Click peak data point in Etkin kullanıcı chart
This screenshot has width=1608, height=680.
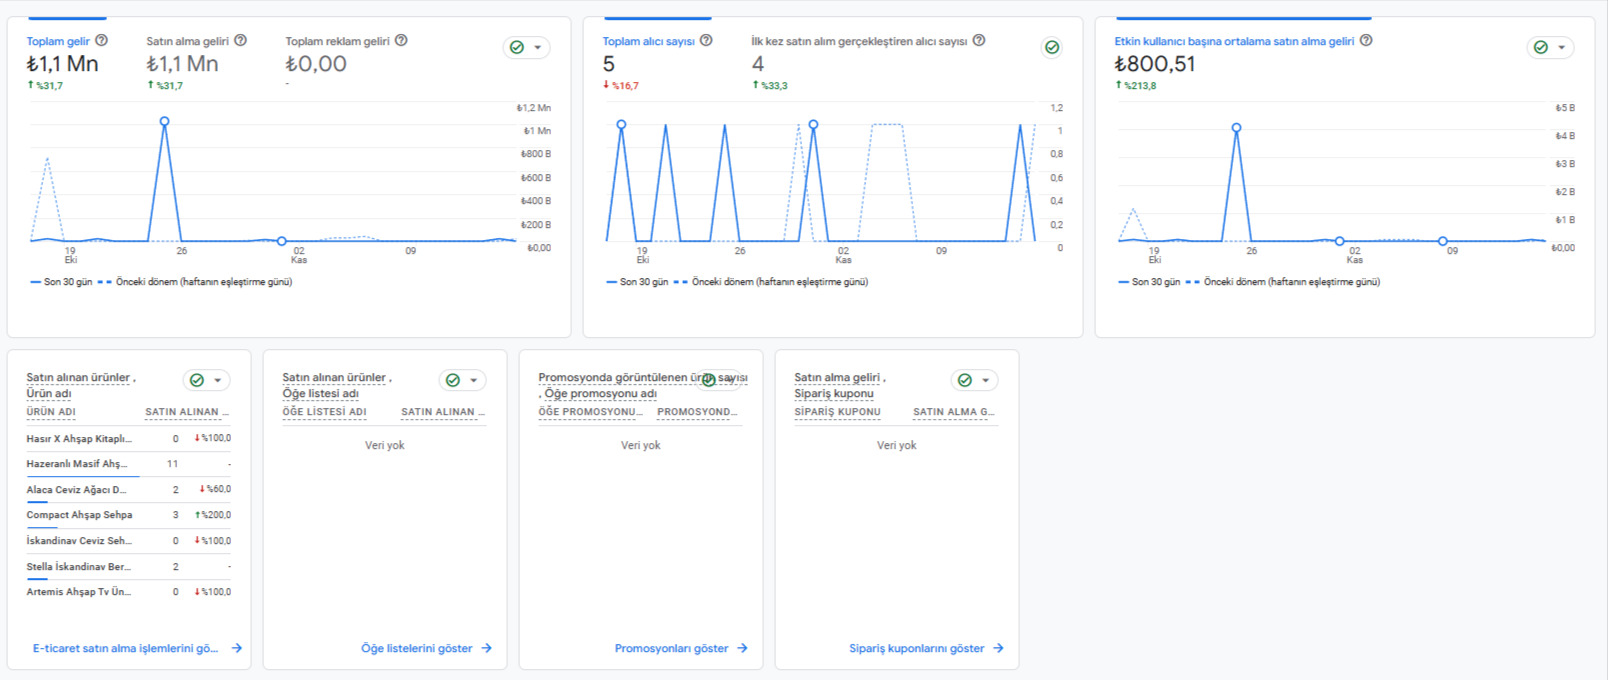(x=1237, y=128)
